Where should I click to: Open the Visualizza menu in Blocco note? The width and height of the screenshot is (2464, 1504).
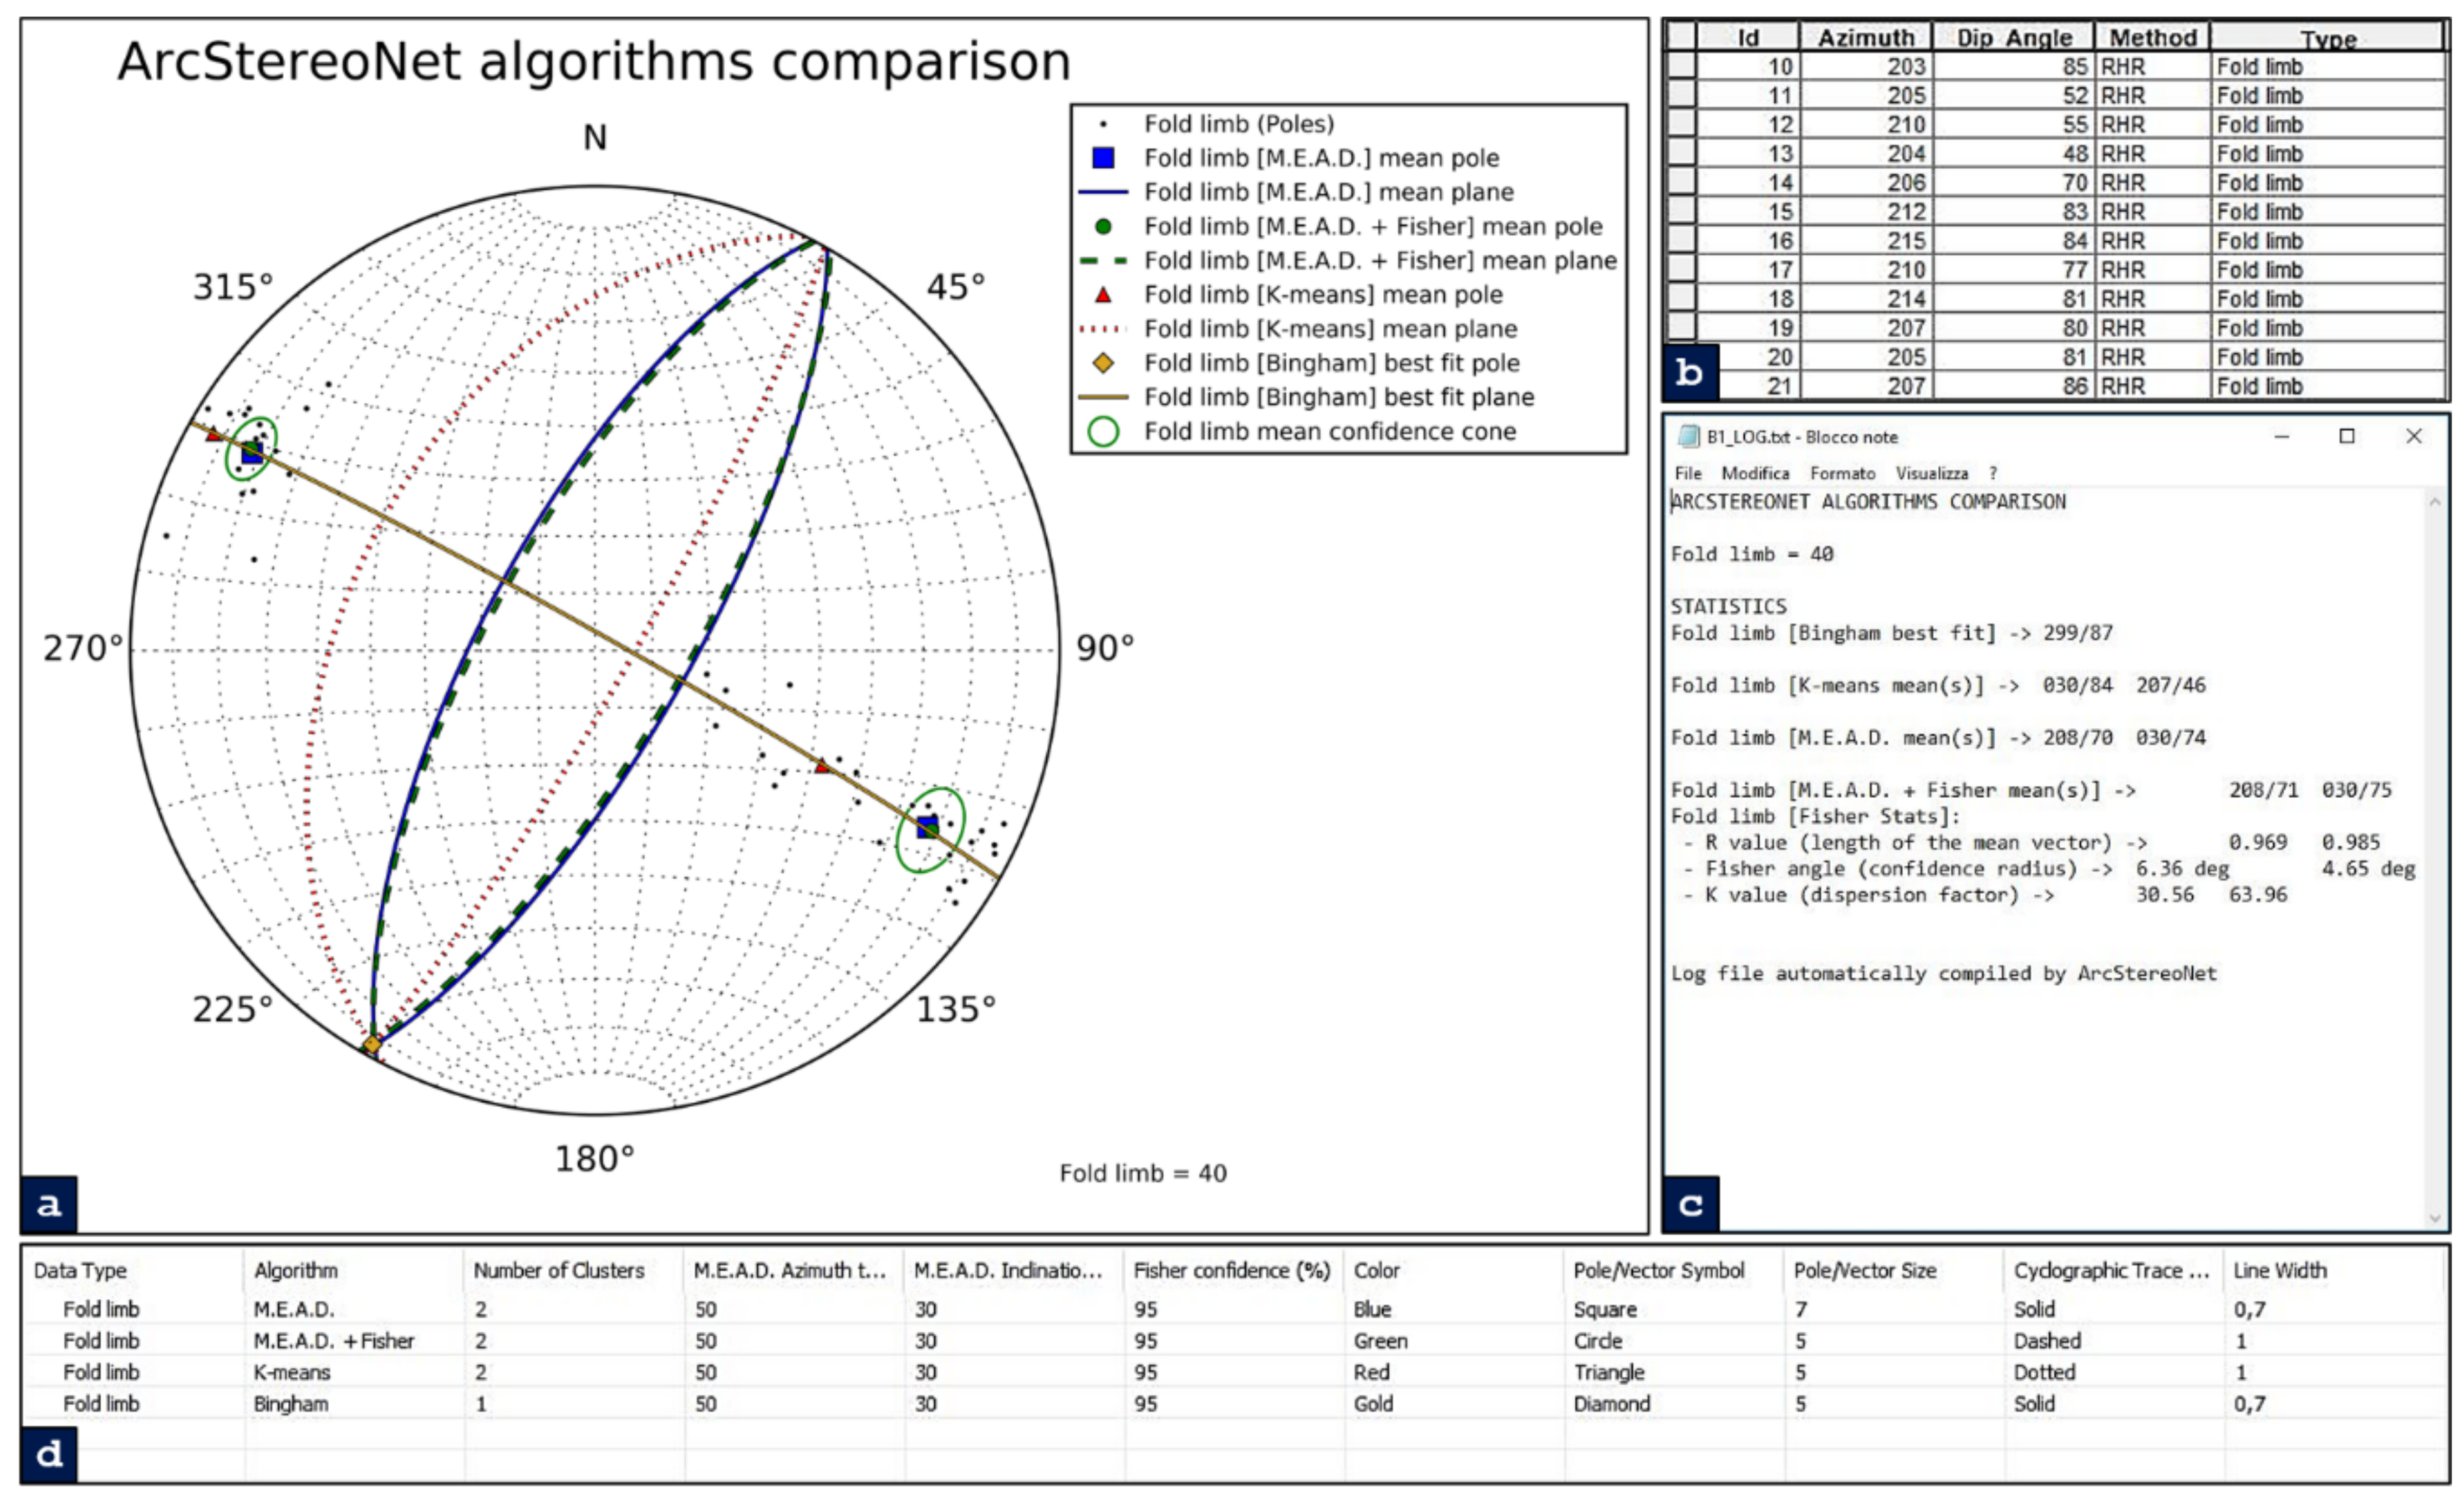1931,473
